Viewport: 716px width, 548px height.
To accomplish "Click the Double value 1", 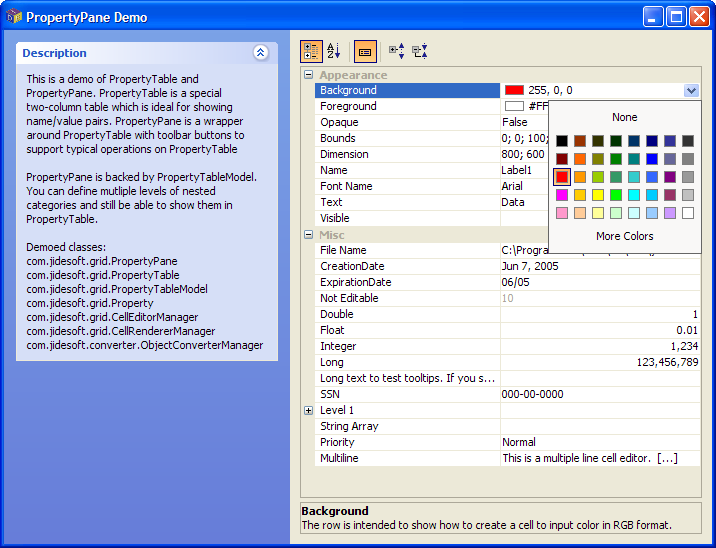I will (x=695, y=314).
